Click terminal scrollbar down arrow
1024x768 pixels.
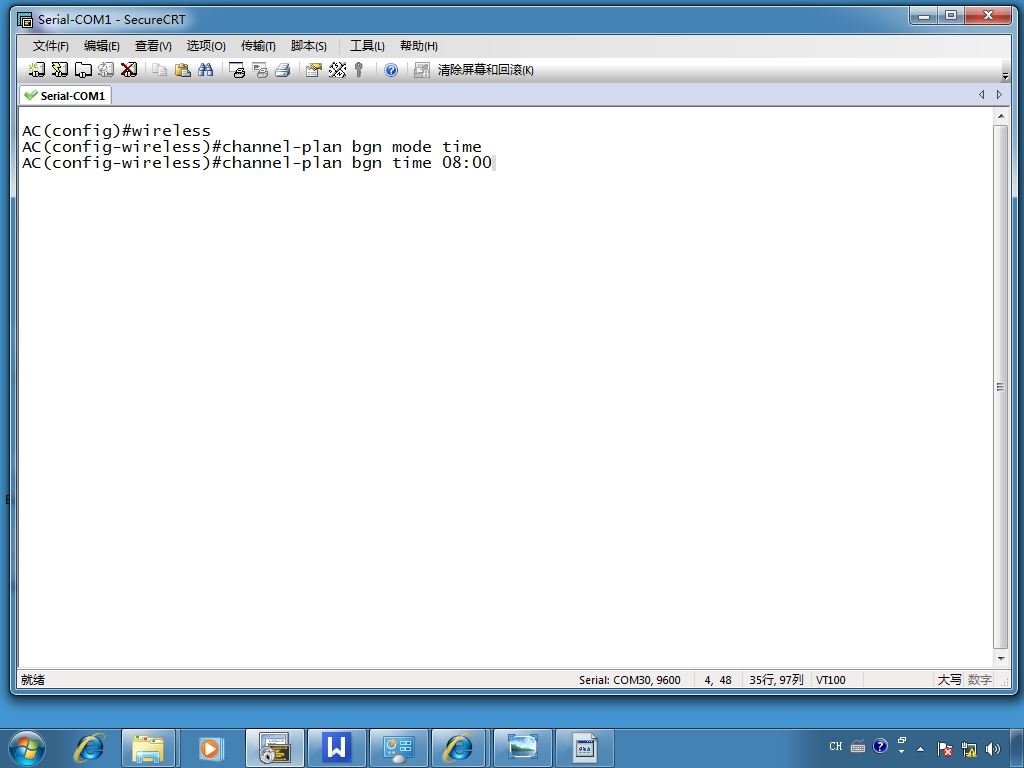tap(1000, 658)
